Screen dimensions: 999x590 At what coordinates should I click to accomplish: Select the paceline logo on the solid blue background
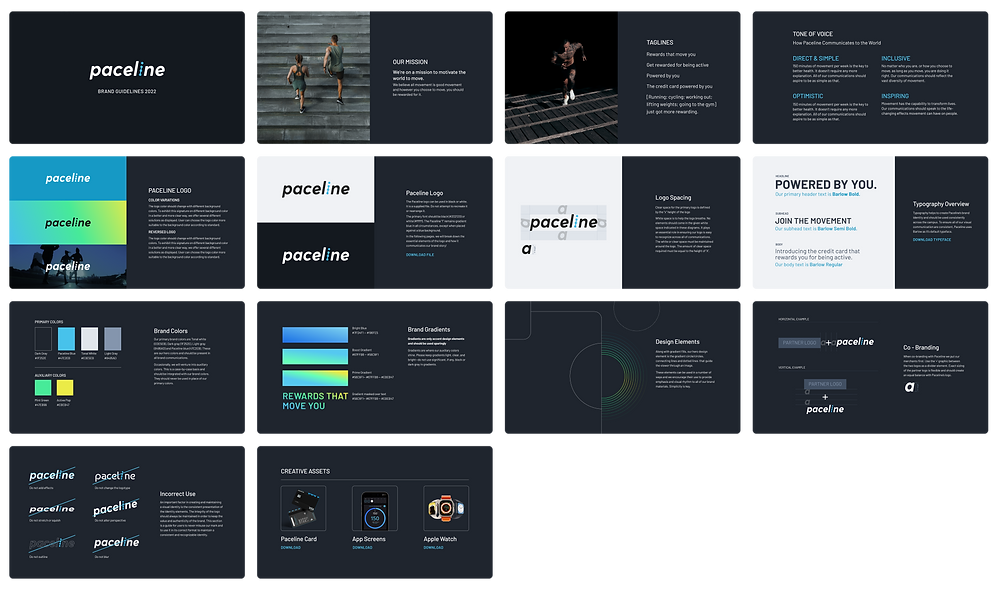(68, 178)
